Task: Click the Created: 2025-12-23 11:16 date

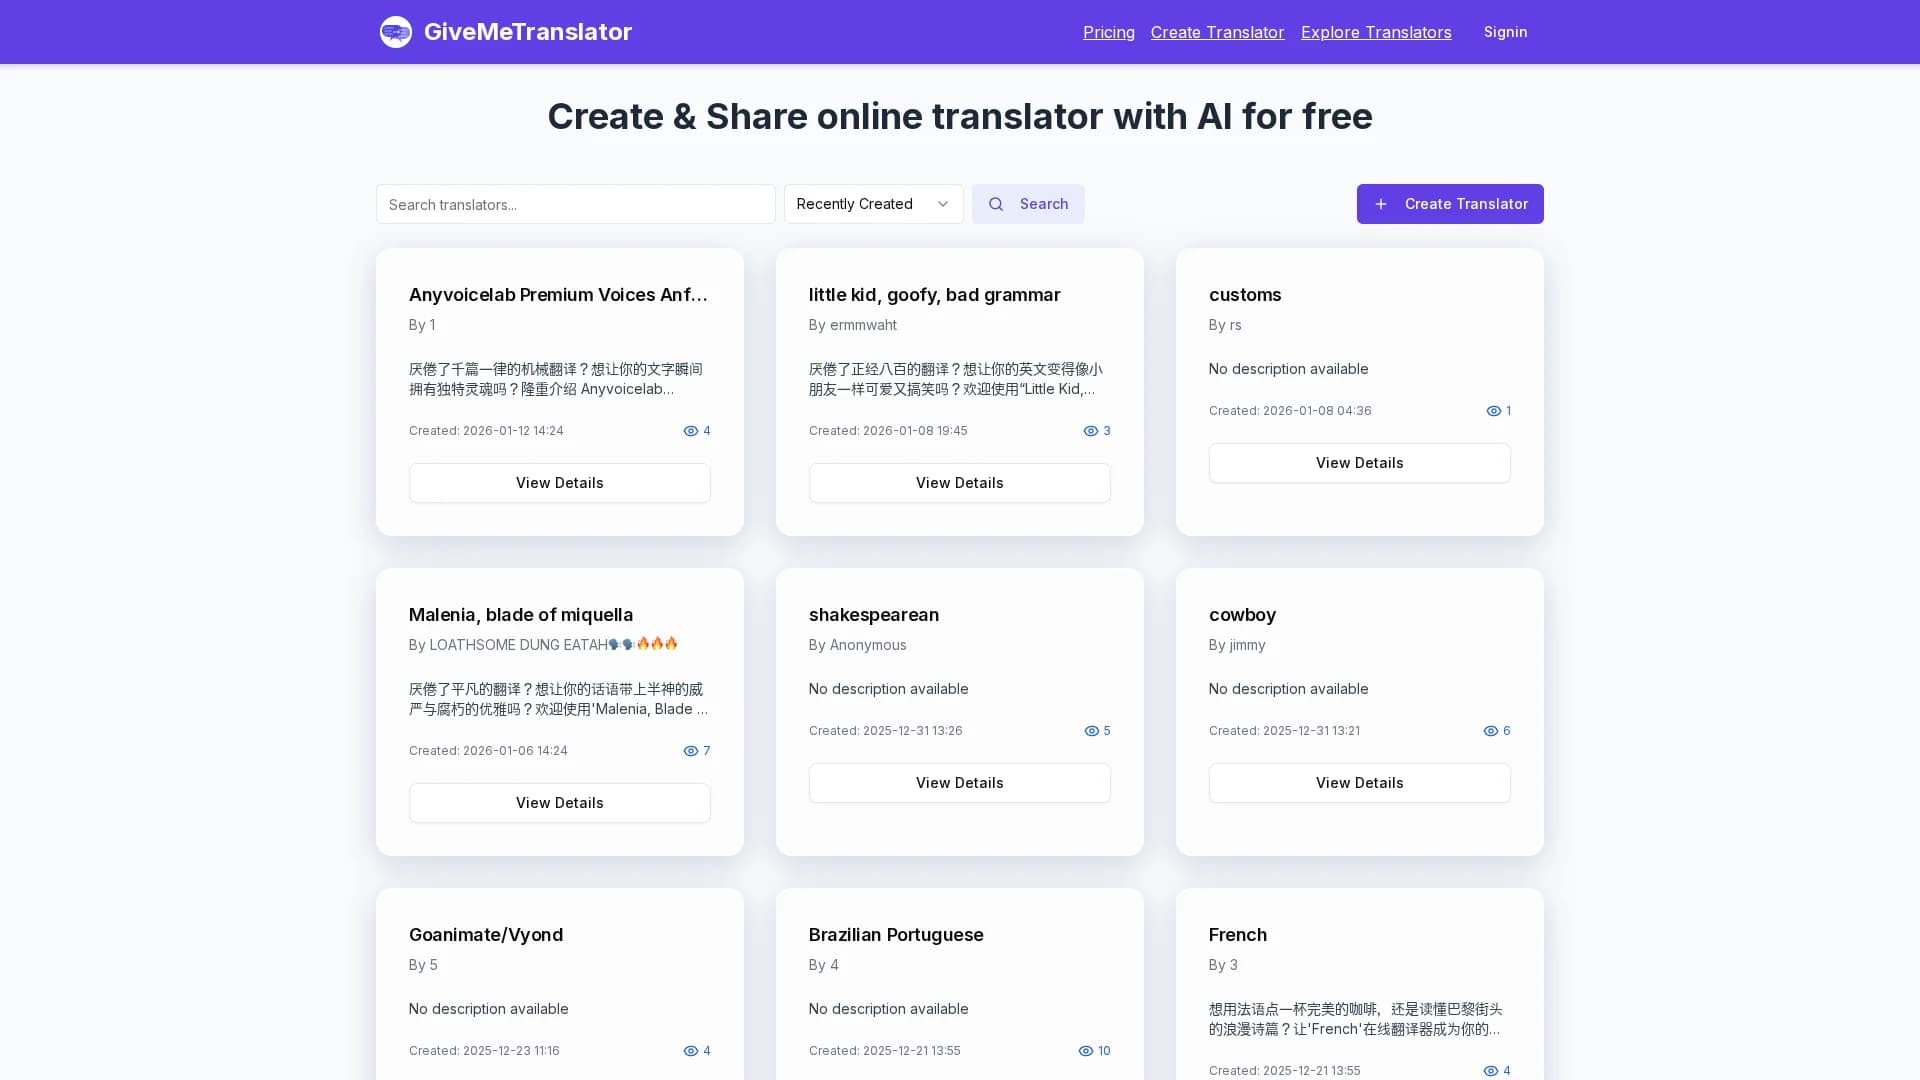Action: tap(484, 1051)
